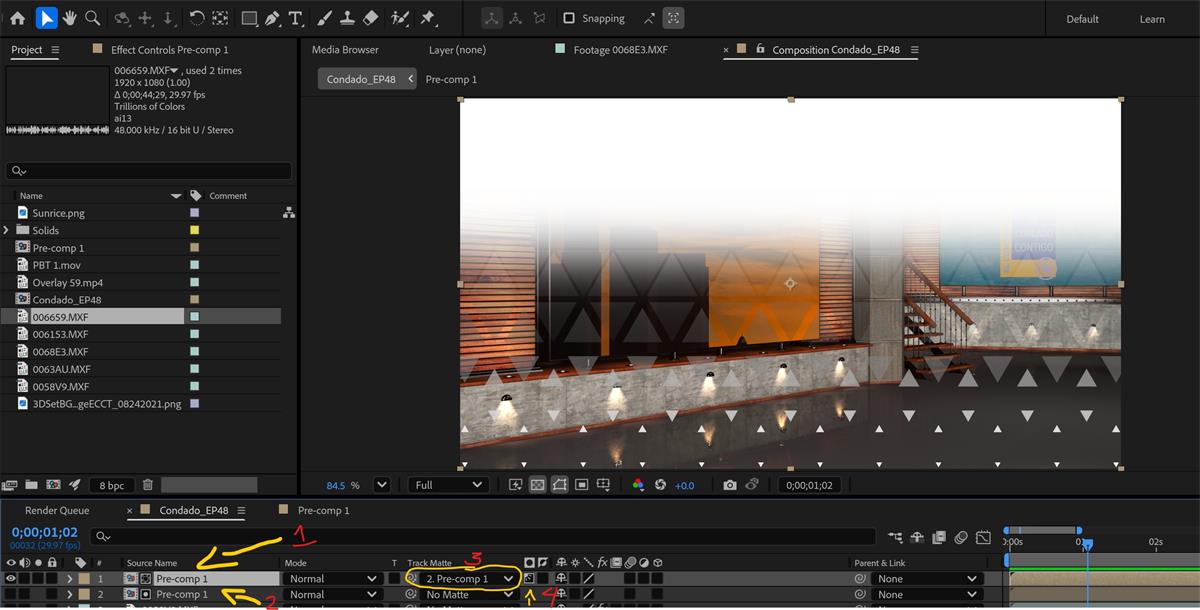Select the Eraser tool
Screen dimensions: 1200x610
pos(370,18)
